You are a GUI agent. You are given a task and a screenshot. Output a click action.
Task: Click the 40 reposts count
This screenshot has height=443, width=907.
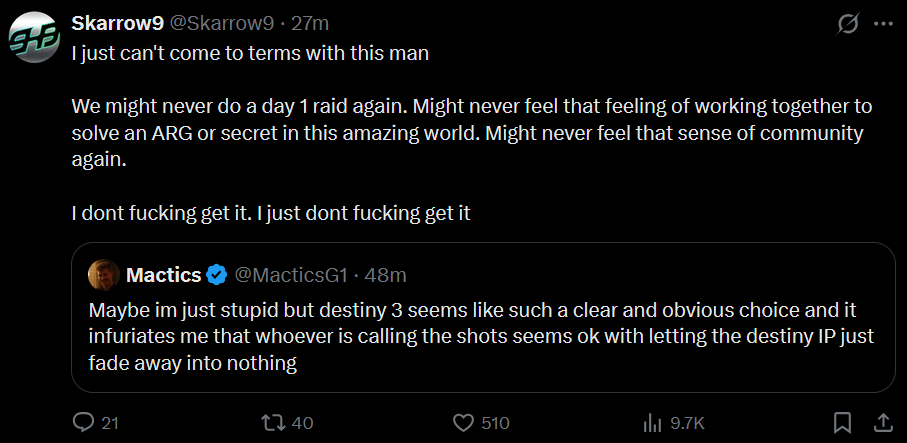click(302, 423)
